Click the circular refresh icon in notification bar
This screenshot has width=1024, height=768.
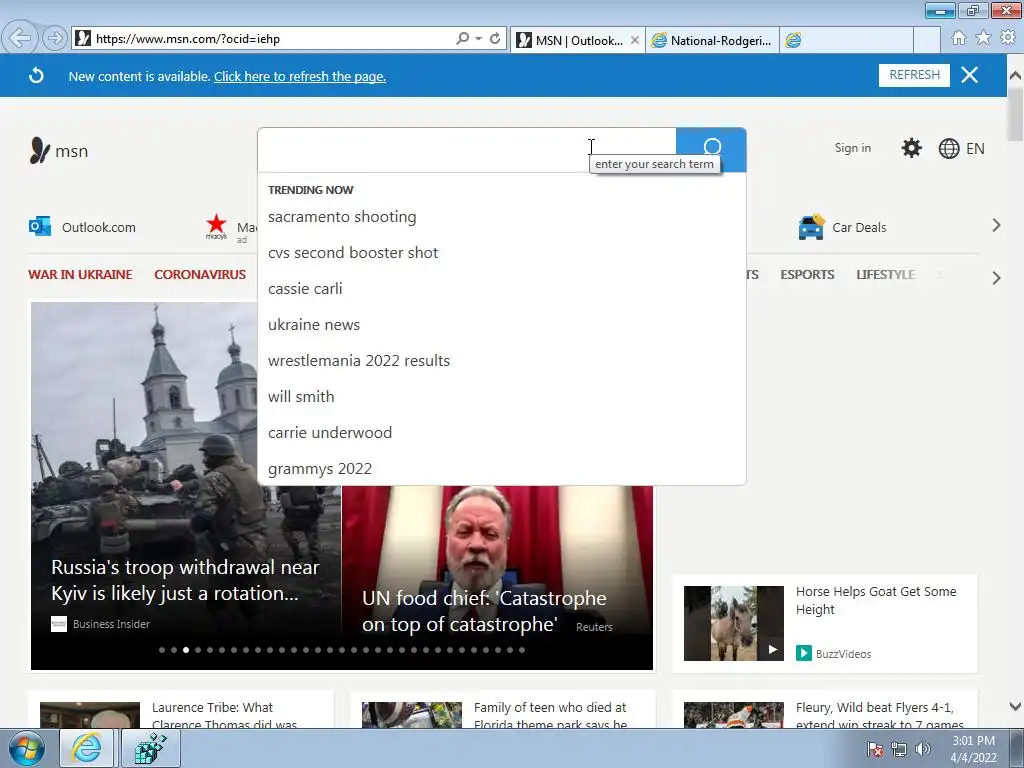coord(37,76)
